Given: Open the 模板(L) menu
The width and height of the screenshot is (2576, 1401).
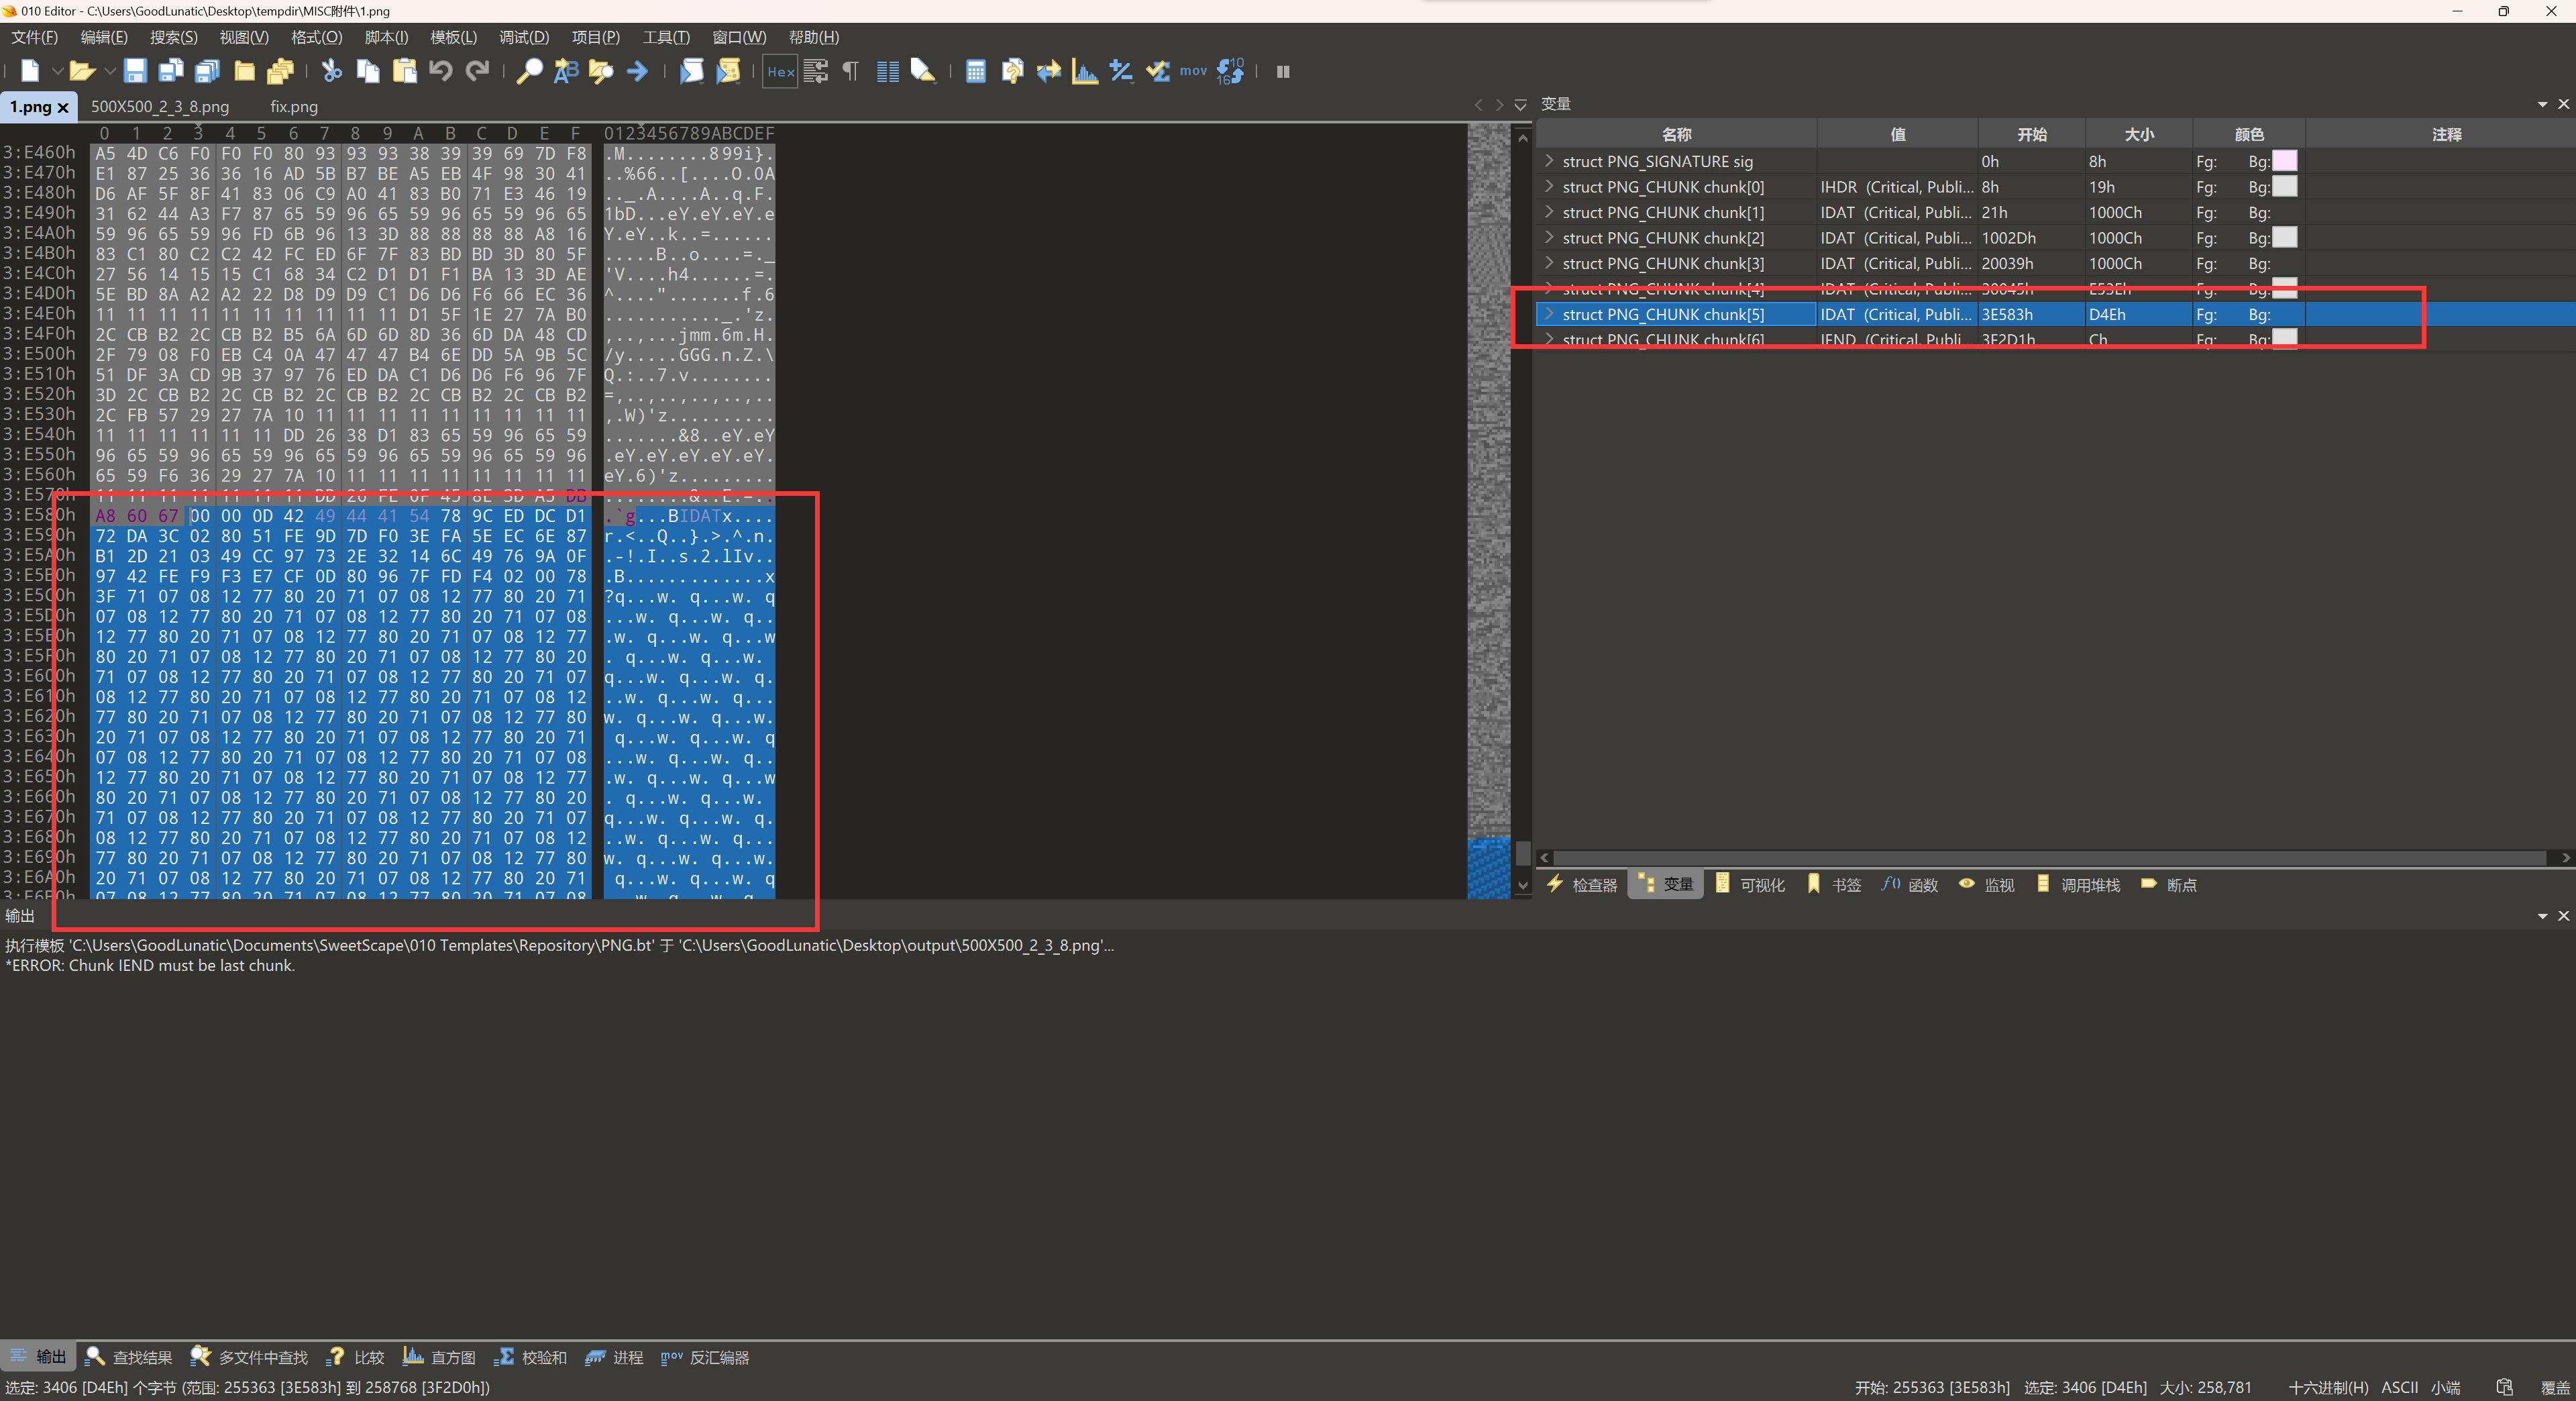Looking at the screenshot, I should point(454,37).
